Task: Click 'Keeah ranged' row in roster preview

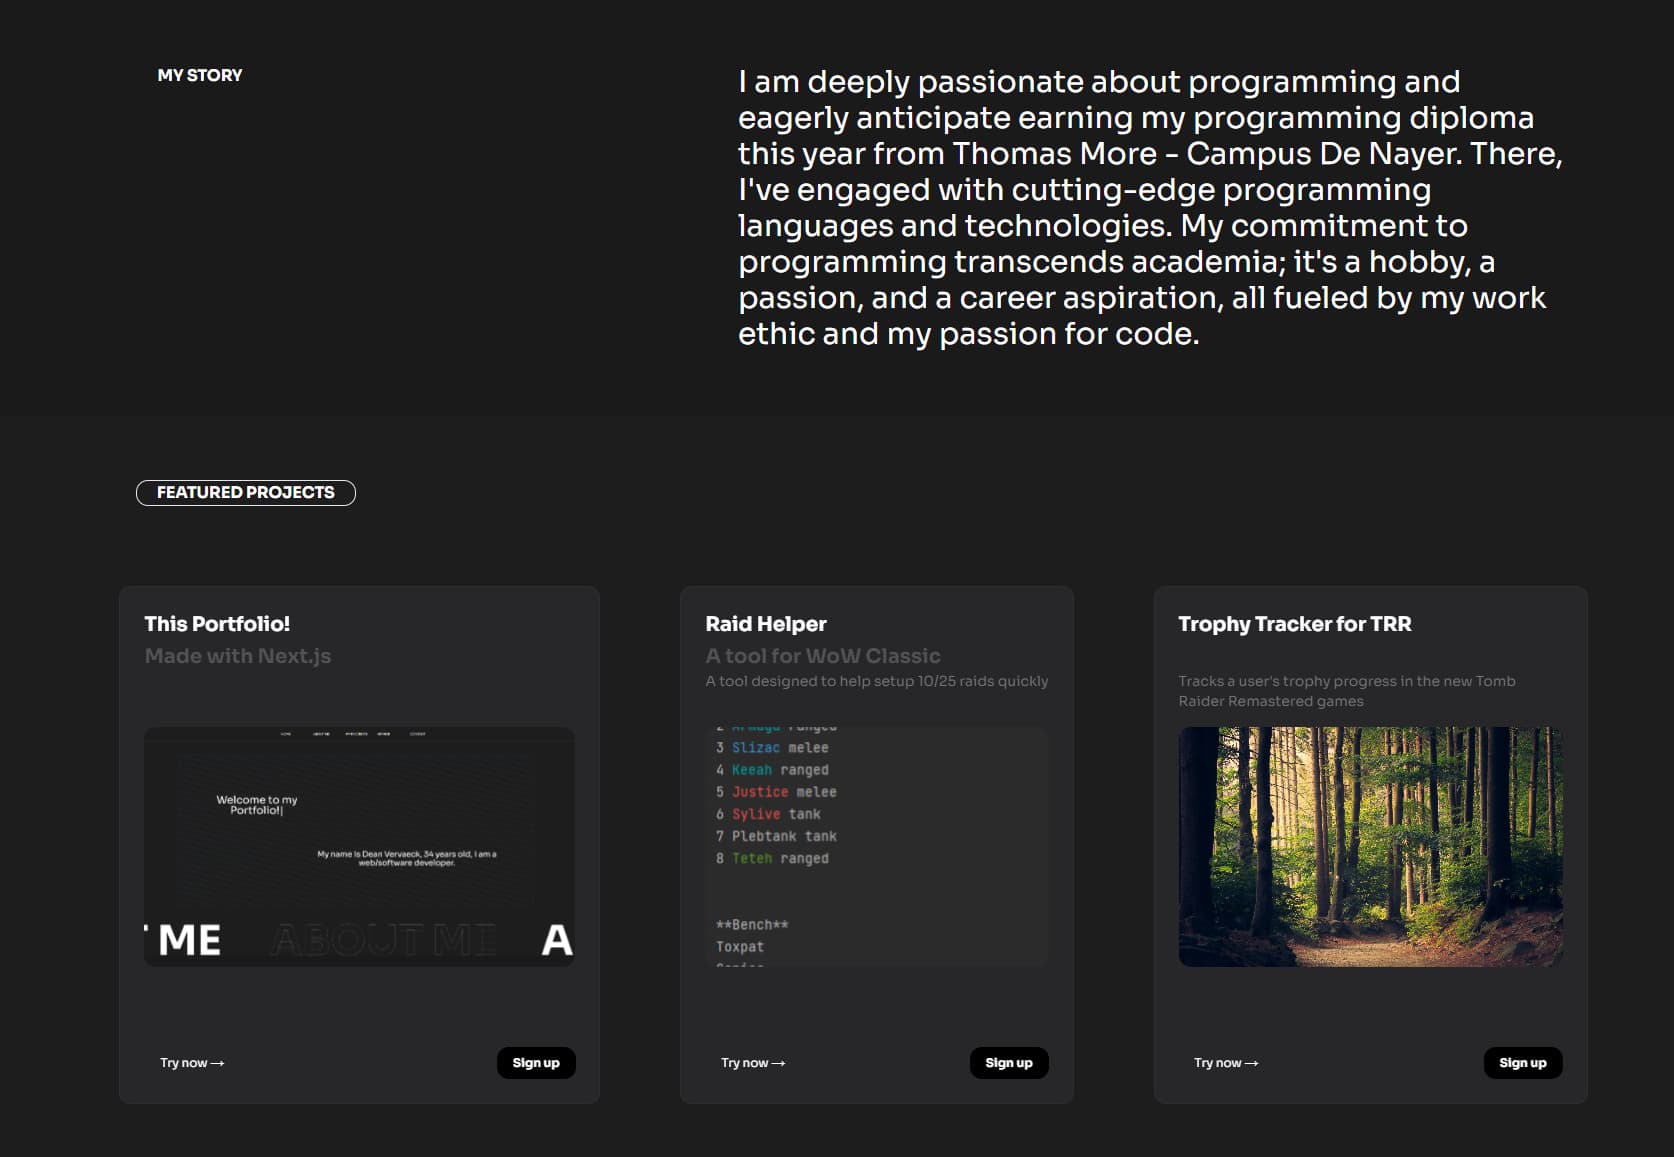Action: tap(772, 770)
